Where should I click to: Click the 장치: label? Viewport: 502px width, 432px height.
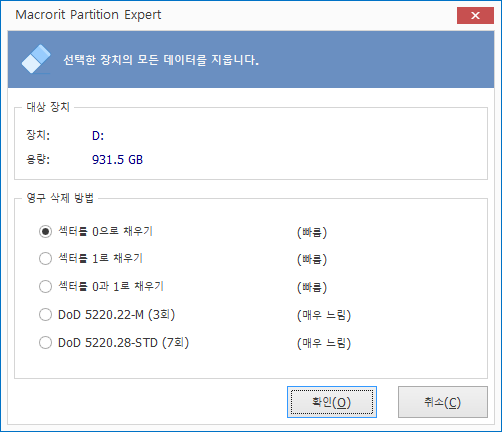click(38, 135)
